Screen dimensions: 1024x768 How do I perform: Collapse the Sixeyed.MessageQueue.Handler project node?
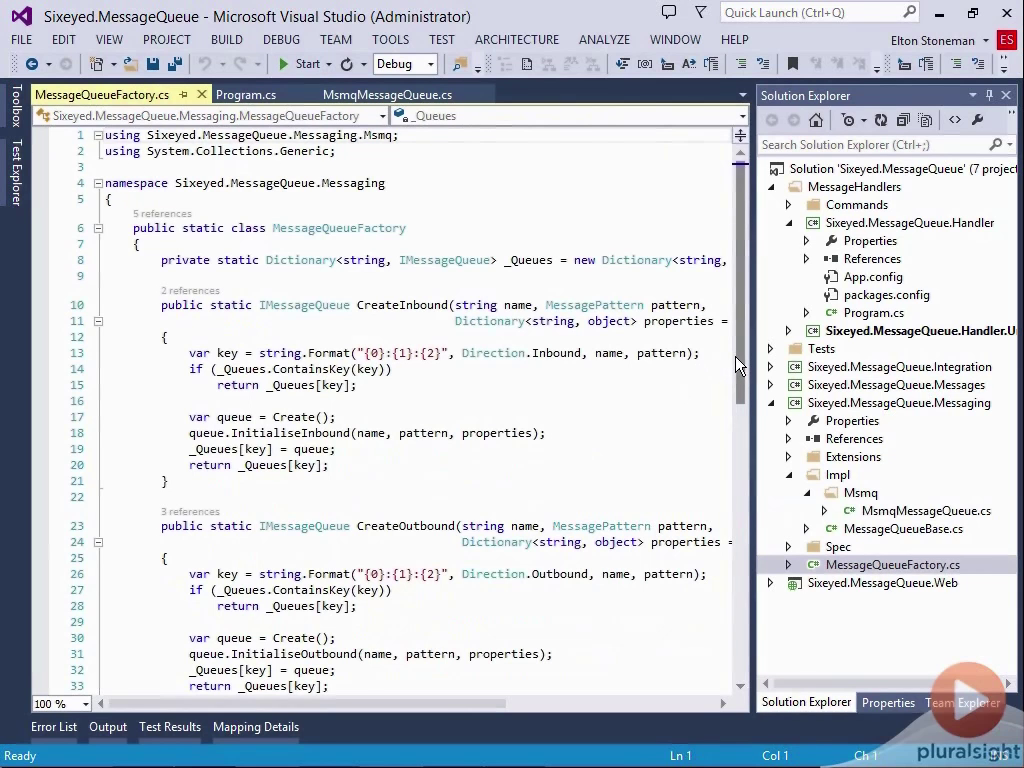click(x=789, y=223)
